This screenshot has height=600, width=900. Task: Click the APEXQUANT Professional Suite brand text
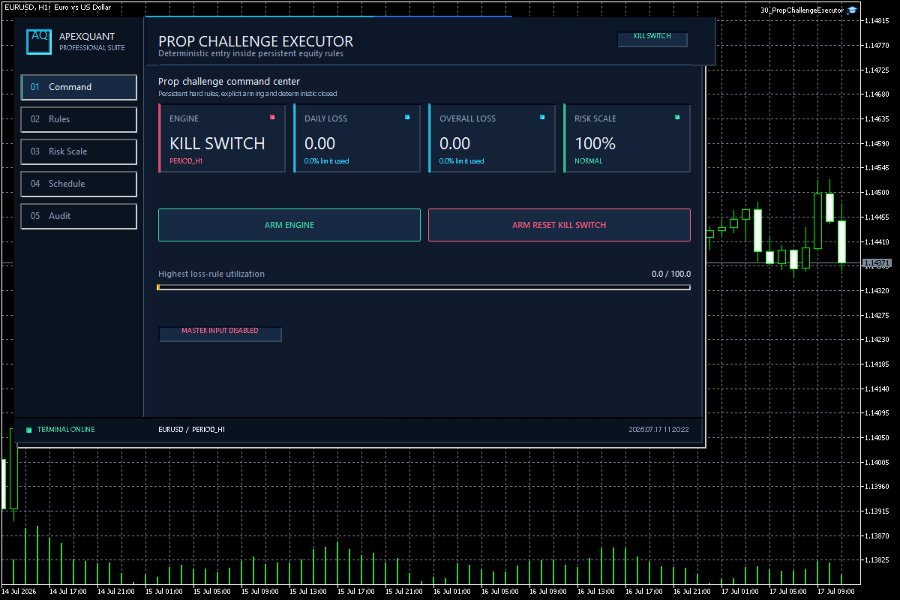(x=92, y=41)
